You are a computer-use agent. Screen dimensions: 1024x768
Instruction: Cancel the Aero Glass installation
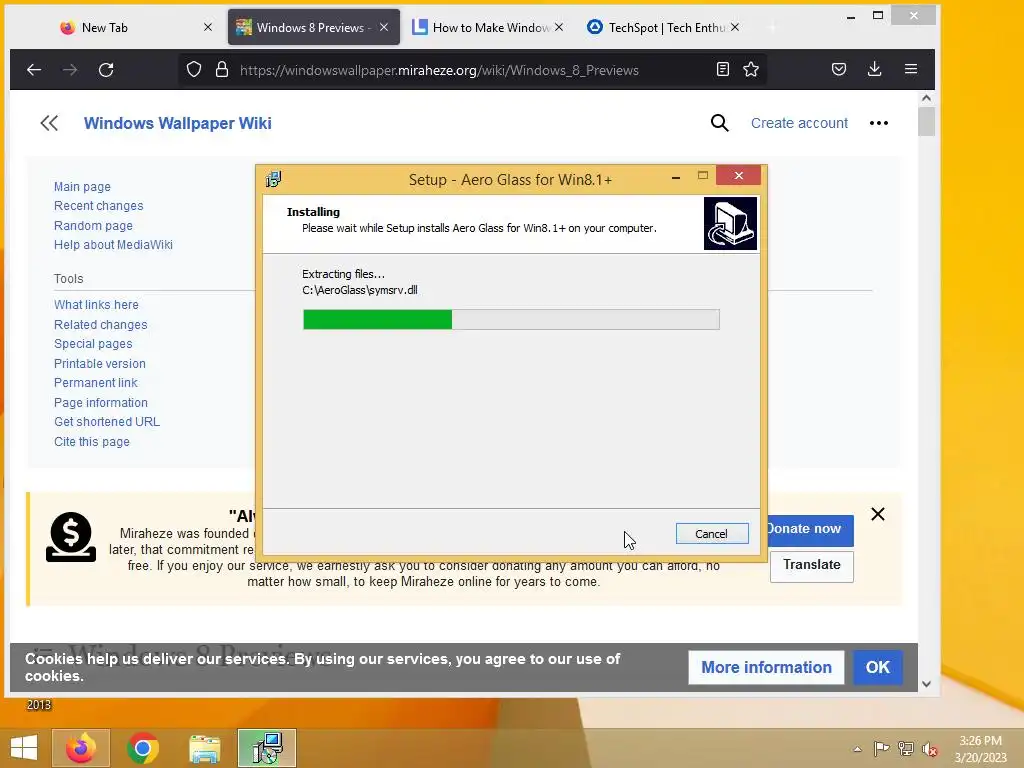coord(712,534)
